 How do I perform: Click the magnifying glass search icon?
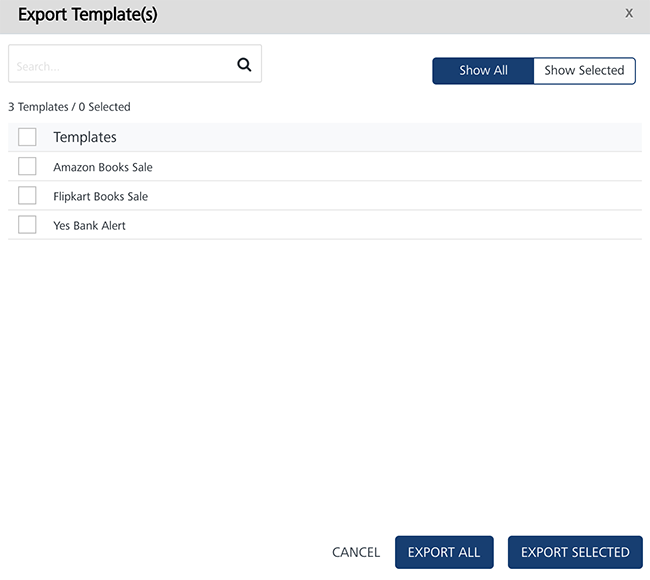[244, 65]
